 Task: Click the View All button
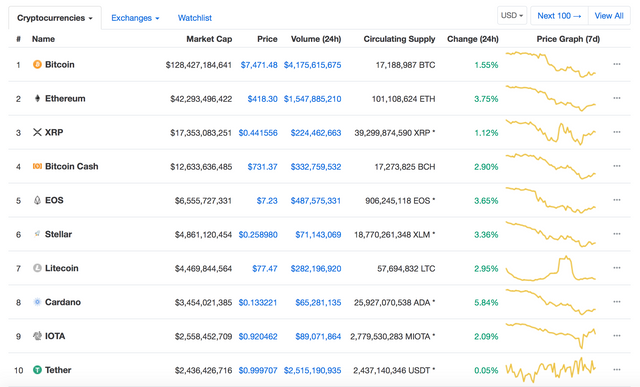pyautogui.click(x=609, y=16)
